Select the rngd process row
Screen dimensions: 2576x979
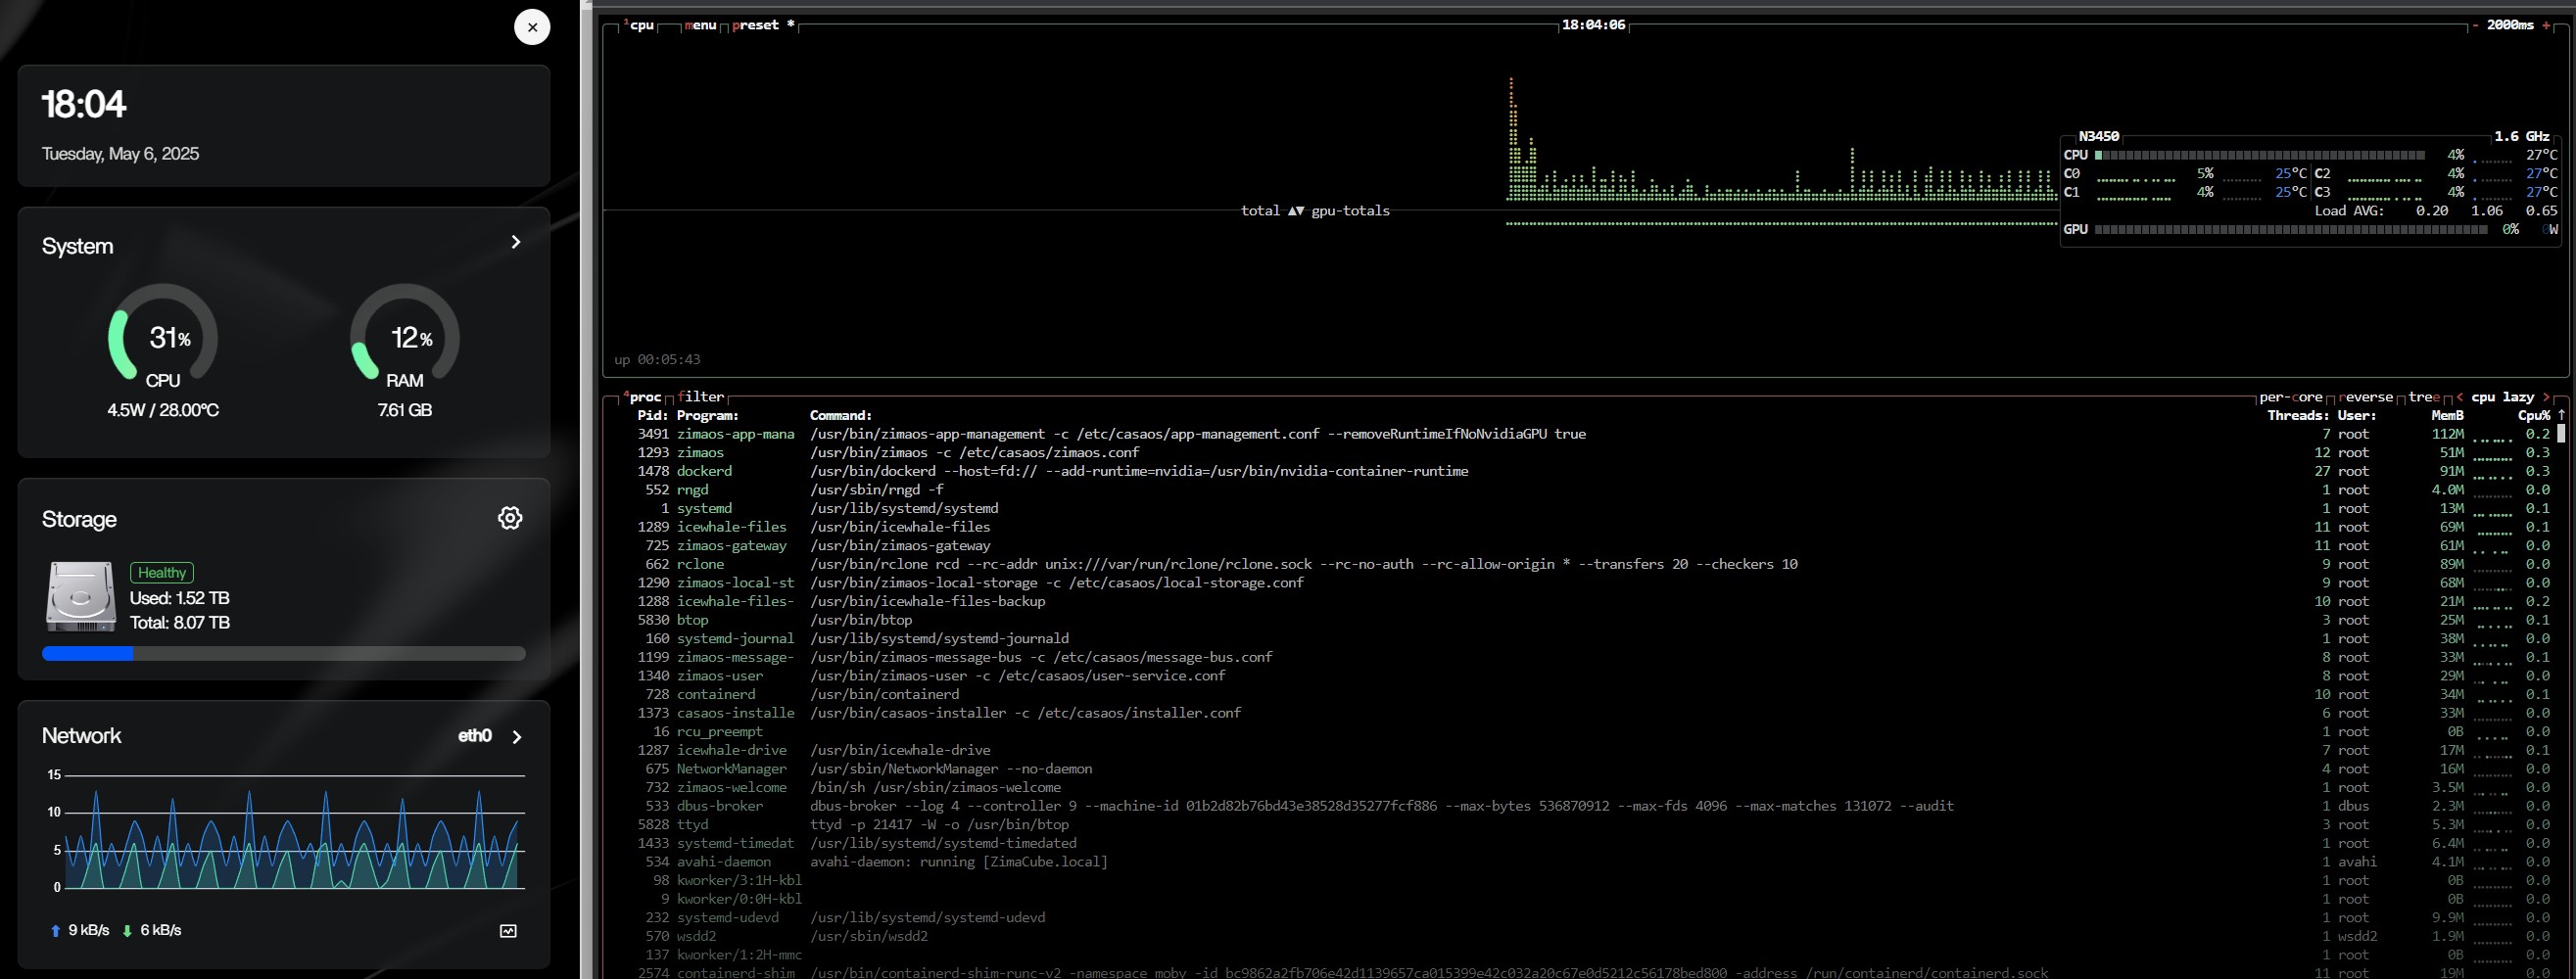point(1593,490)
